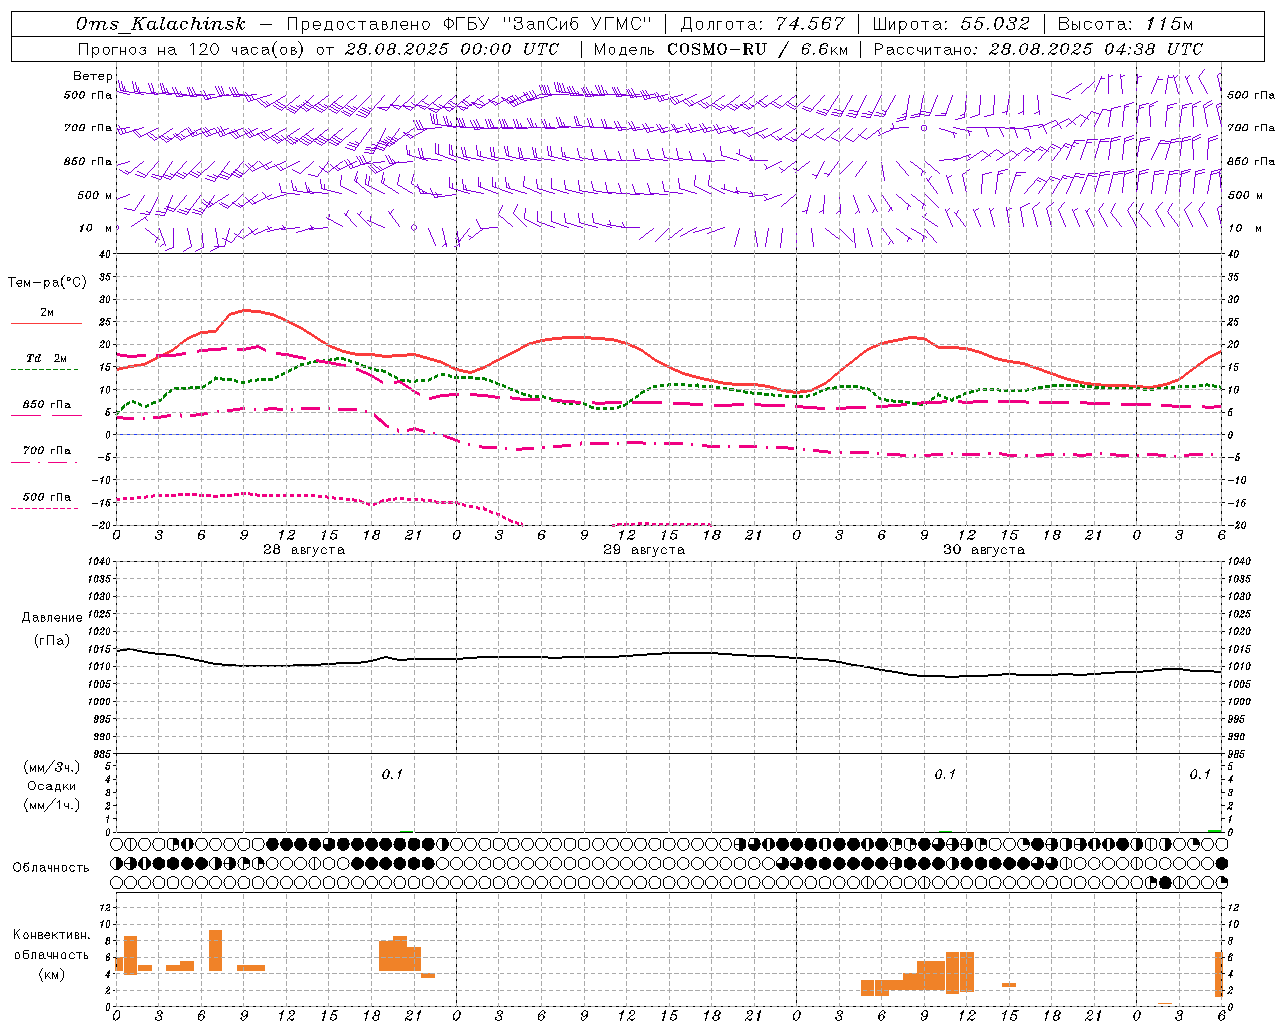Click the "Ветер" wind panel label
Screen dimensions: 1280x1024
[93, 76]
